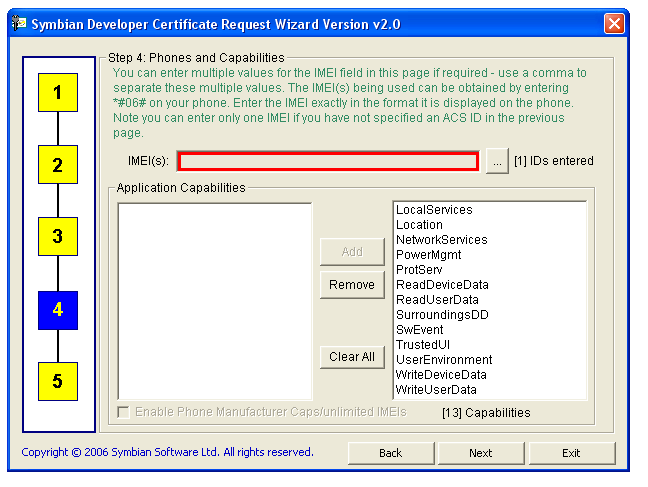Close the Certificate Request Wizard window
The width and height of the screenshot is (648, 487).
coord(614,24)
